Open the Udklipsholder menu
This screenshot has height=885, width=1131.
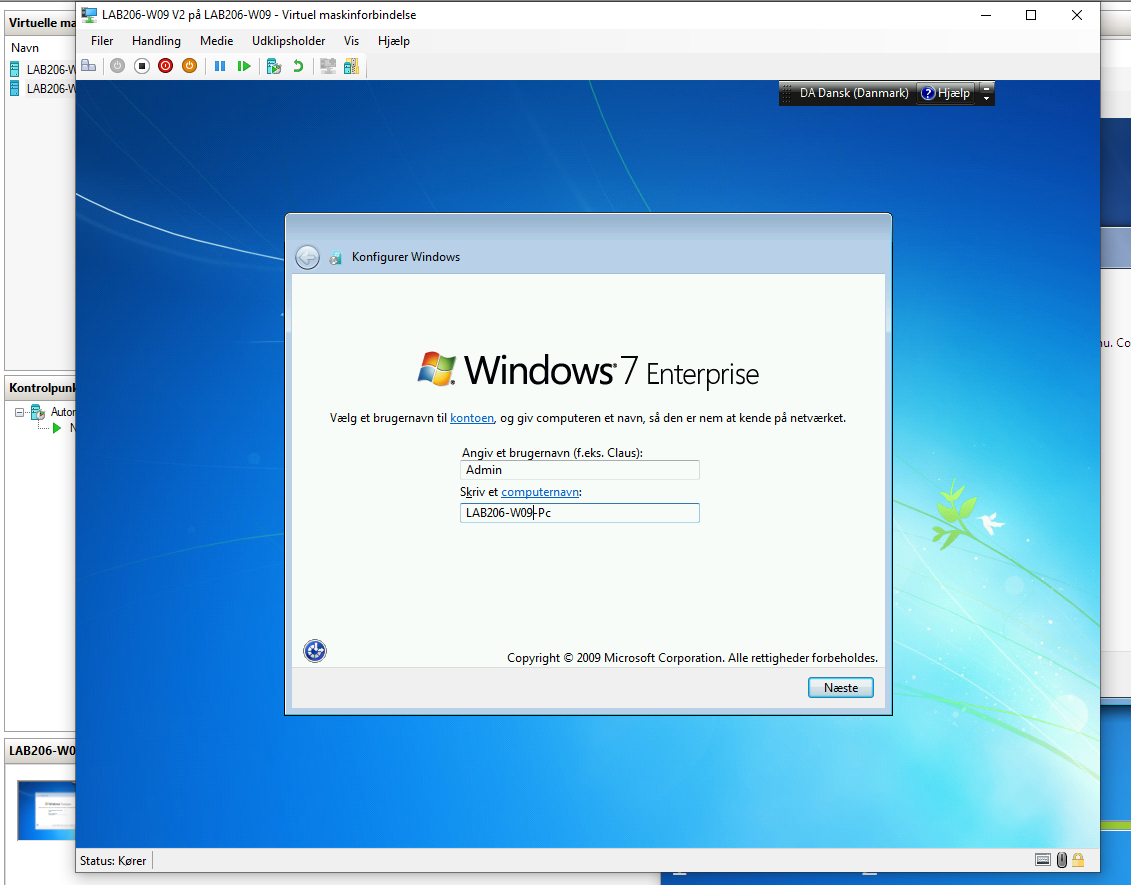[289, 41]
